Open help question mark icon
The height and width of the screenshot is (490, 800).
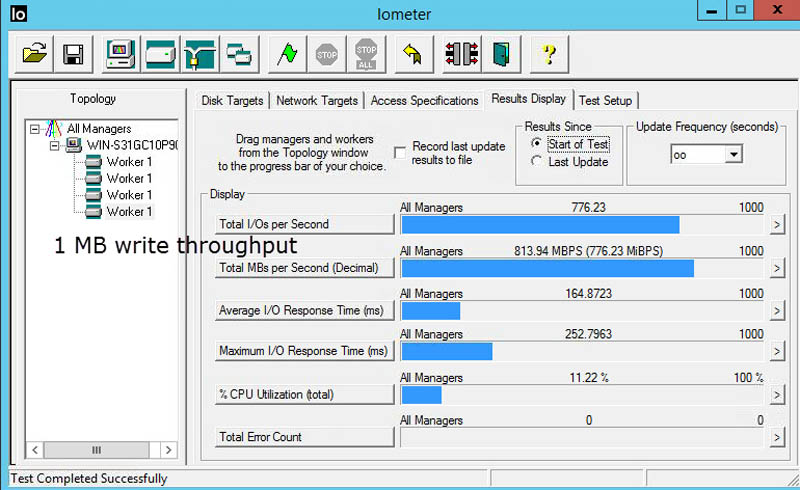549,54
